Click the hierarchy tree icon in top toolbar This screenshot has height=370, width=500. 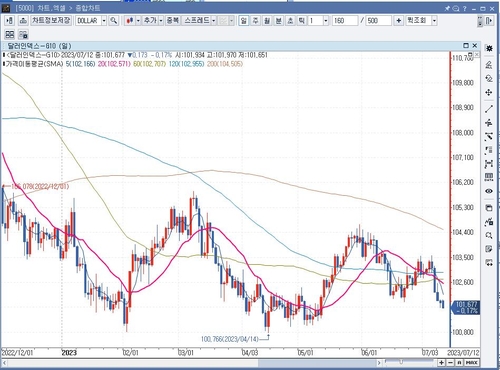(x=23, y=21)
